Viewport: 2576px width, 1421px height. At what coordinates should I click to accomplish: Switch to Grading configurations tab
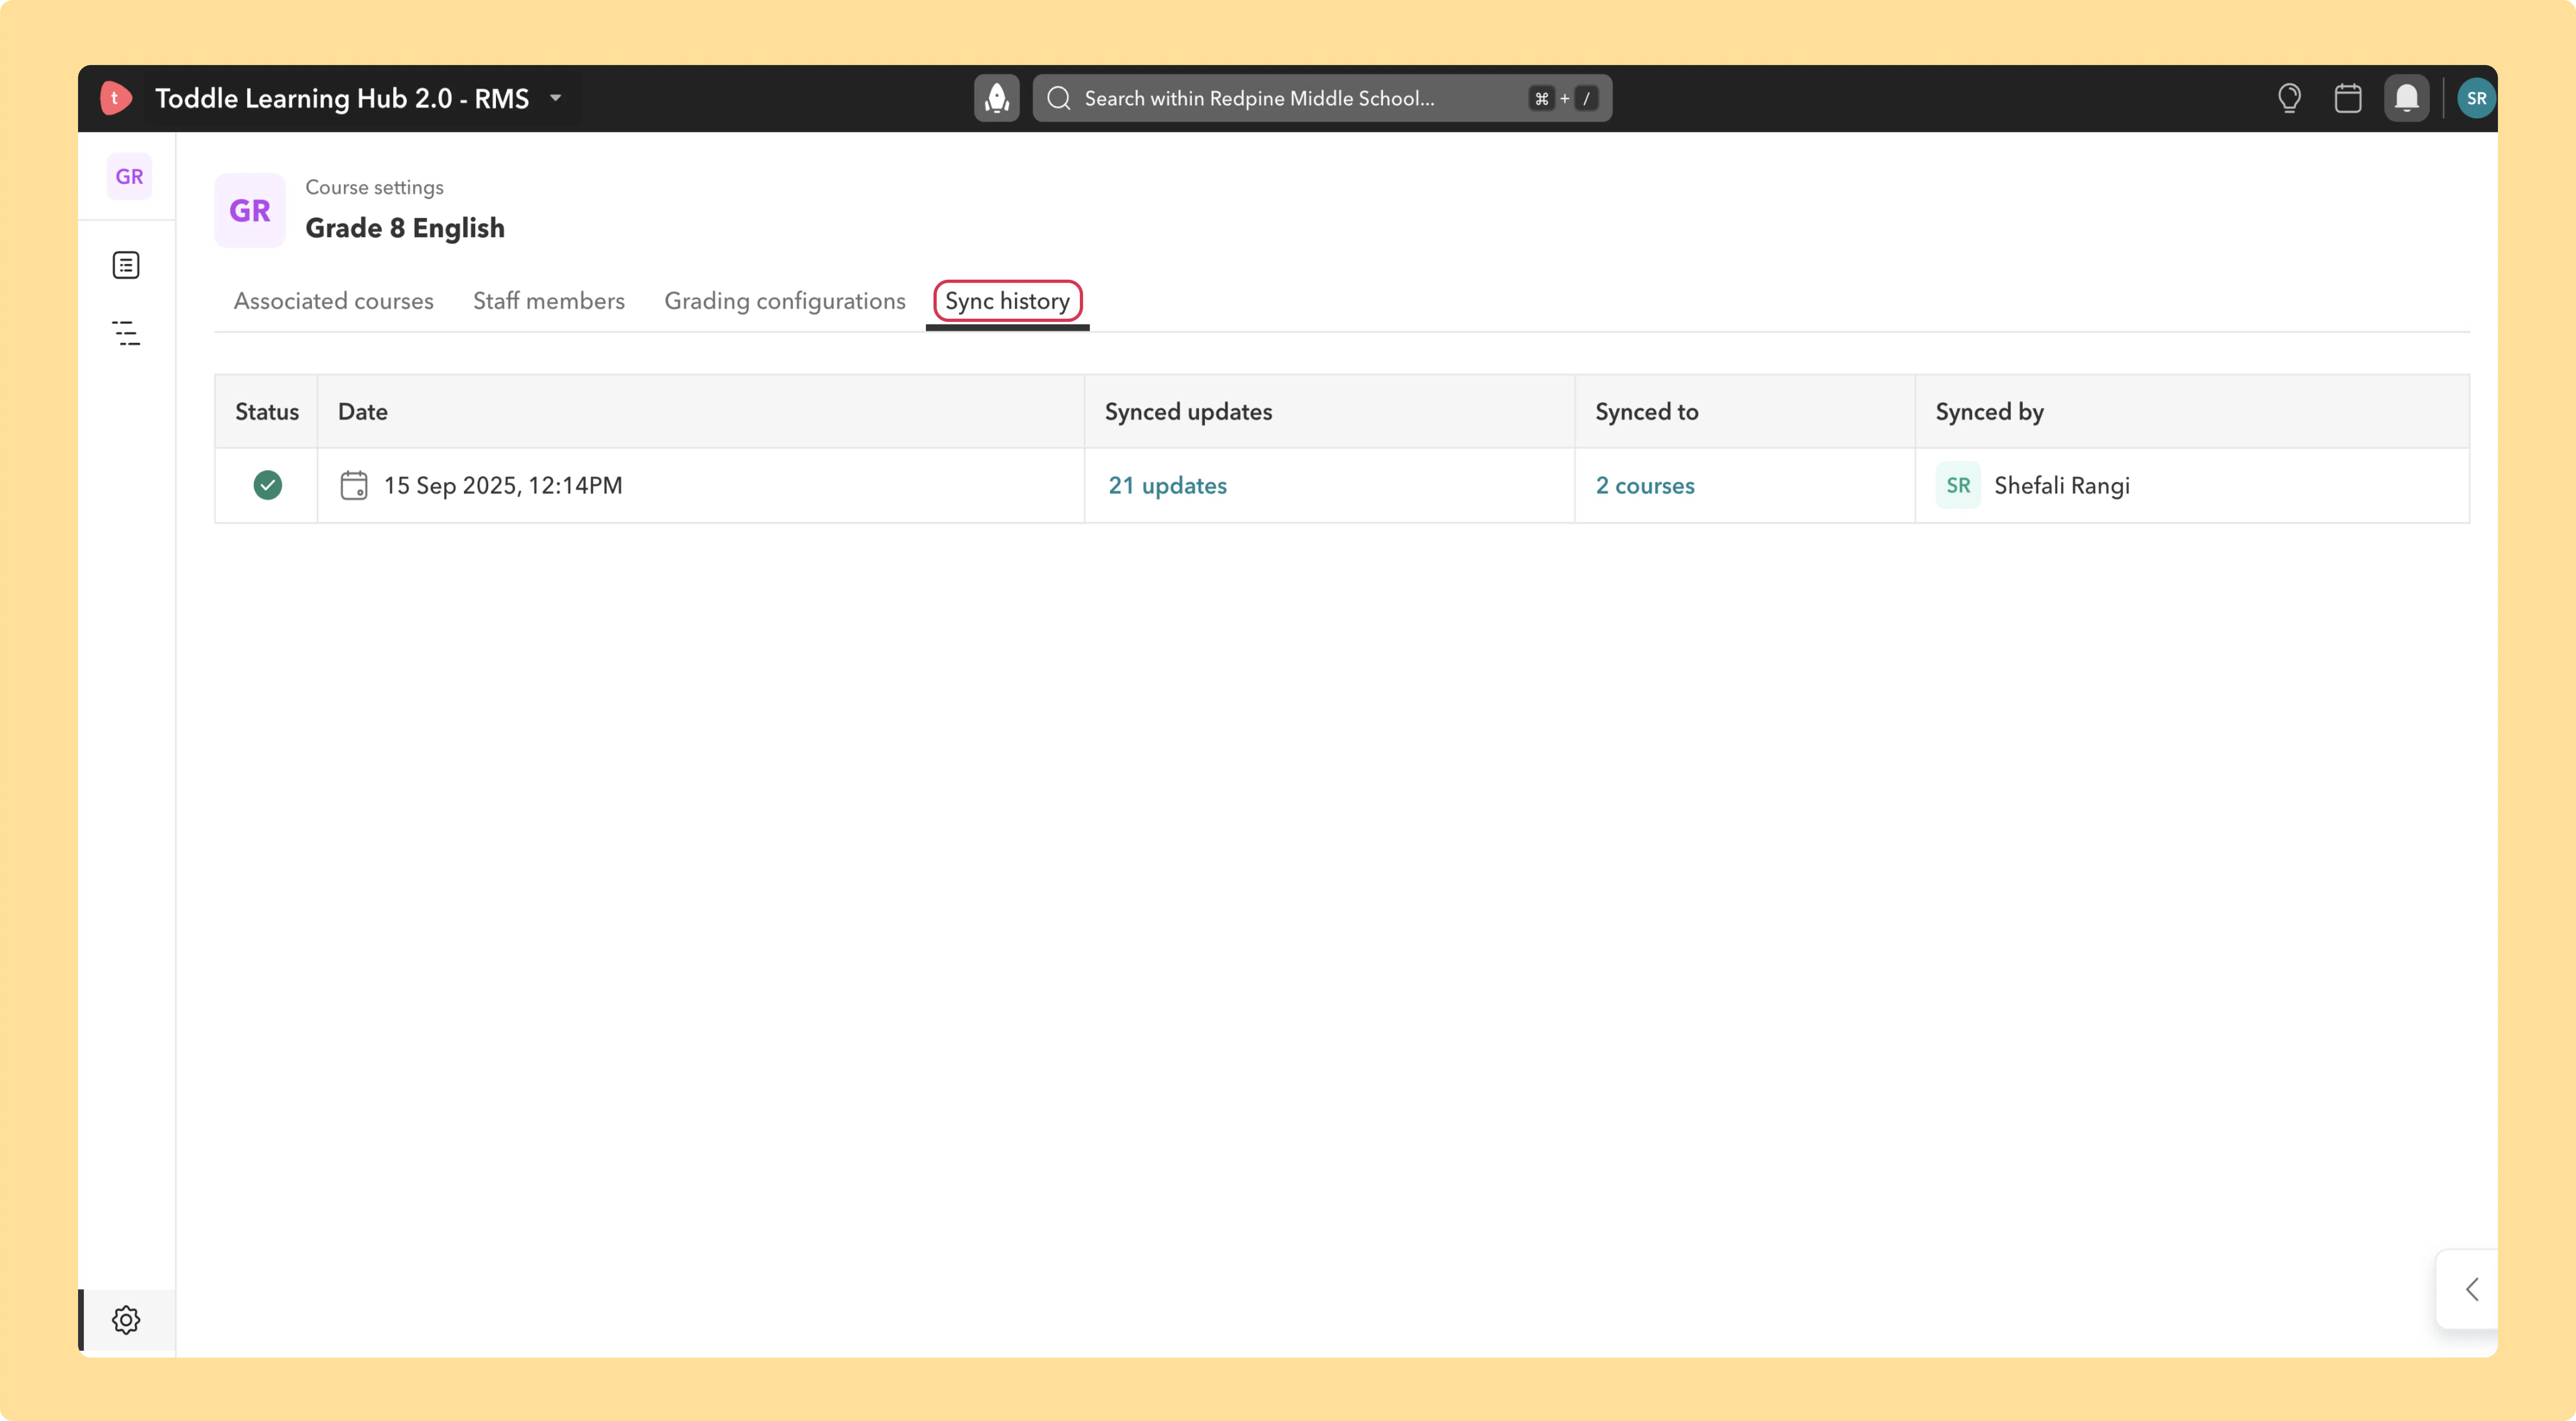[785, 301]
